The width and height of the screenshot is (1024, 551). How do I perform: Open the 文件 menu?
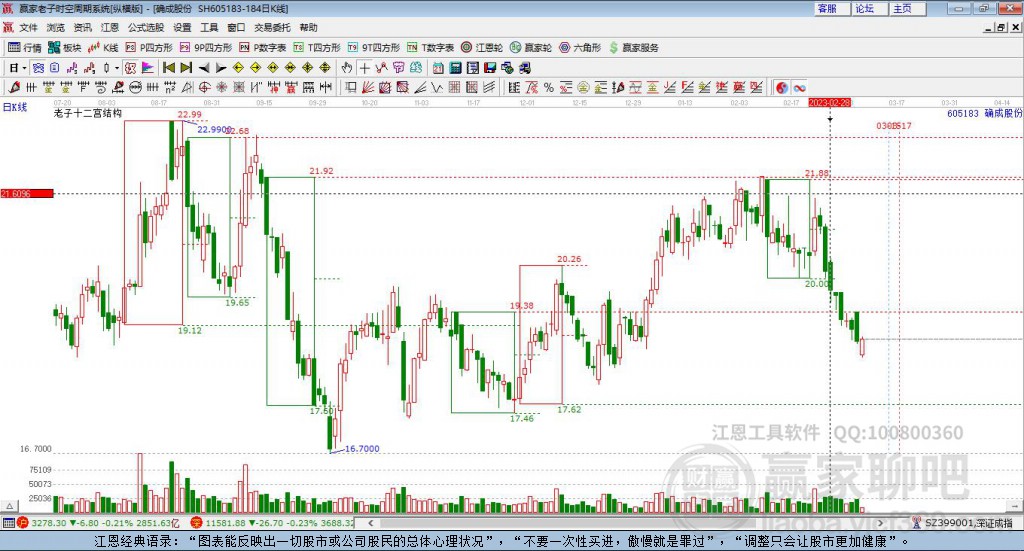(28, 27)
